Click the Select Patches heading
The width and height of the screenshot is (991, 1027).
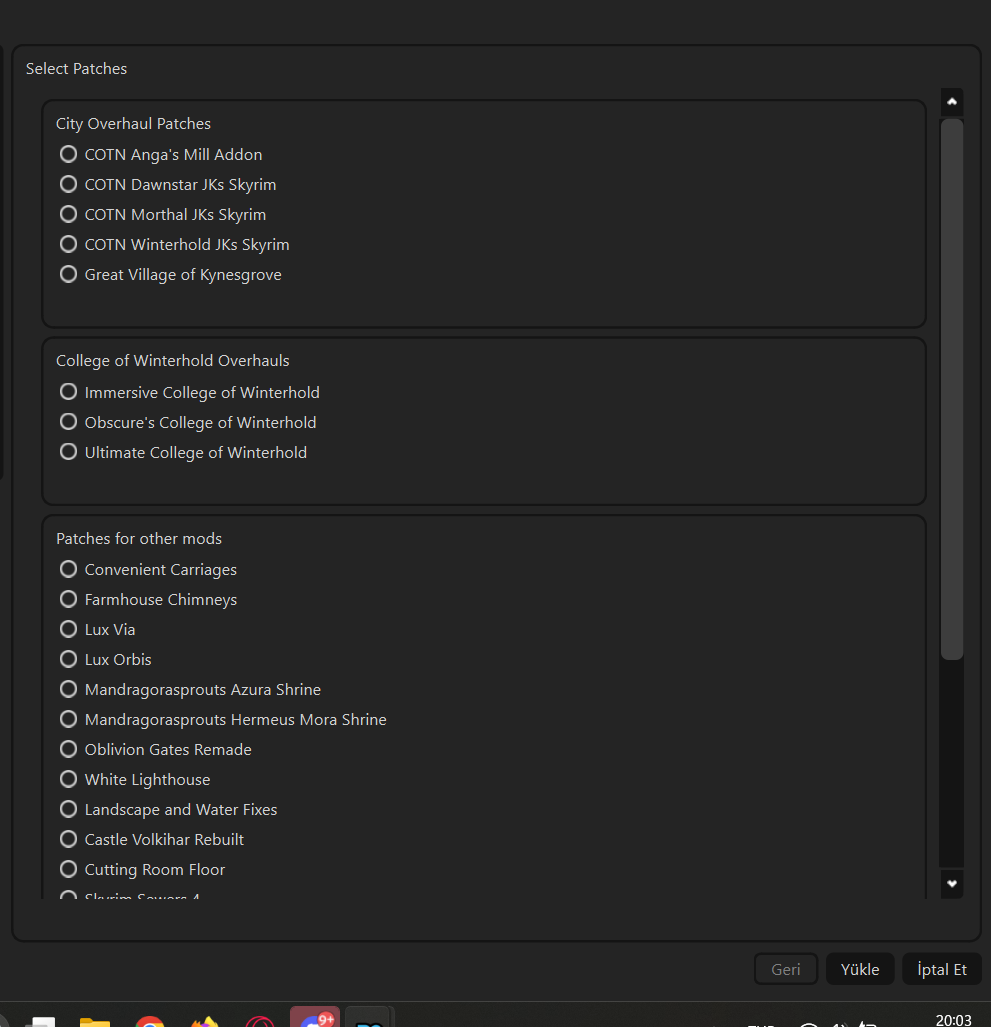77,69
